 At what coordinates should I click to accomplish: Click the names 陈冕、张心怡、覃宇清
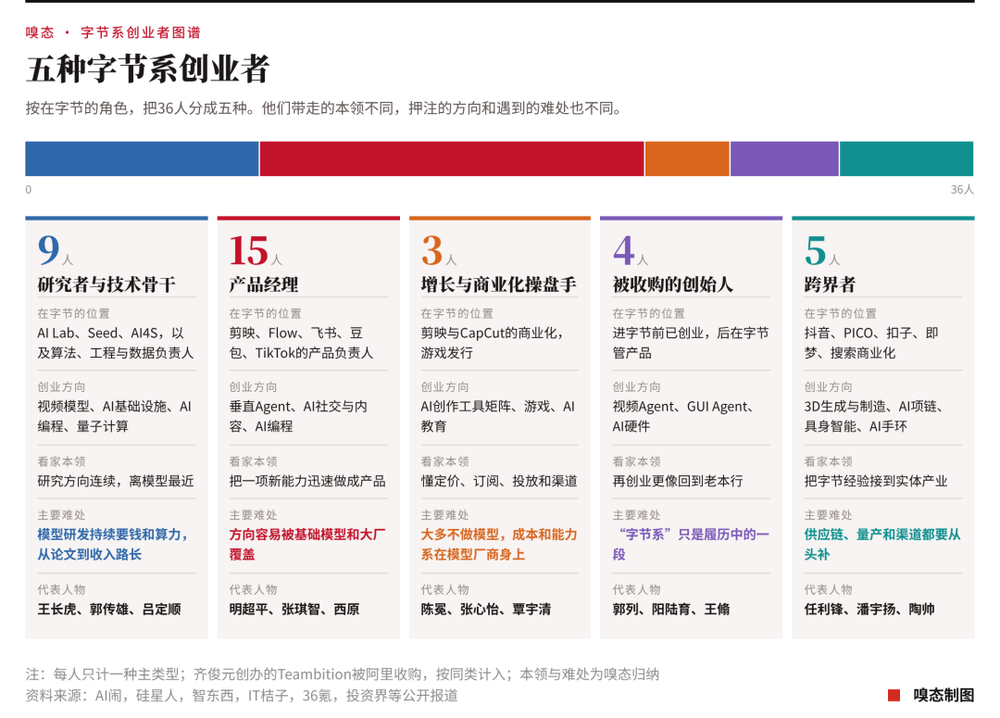[485, 609]
